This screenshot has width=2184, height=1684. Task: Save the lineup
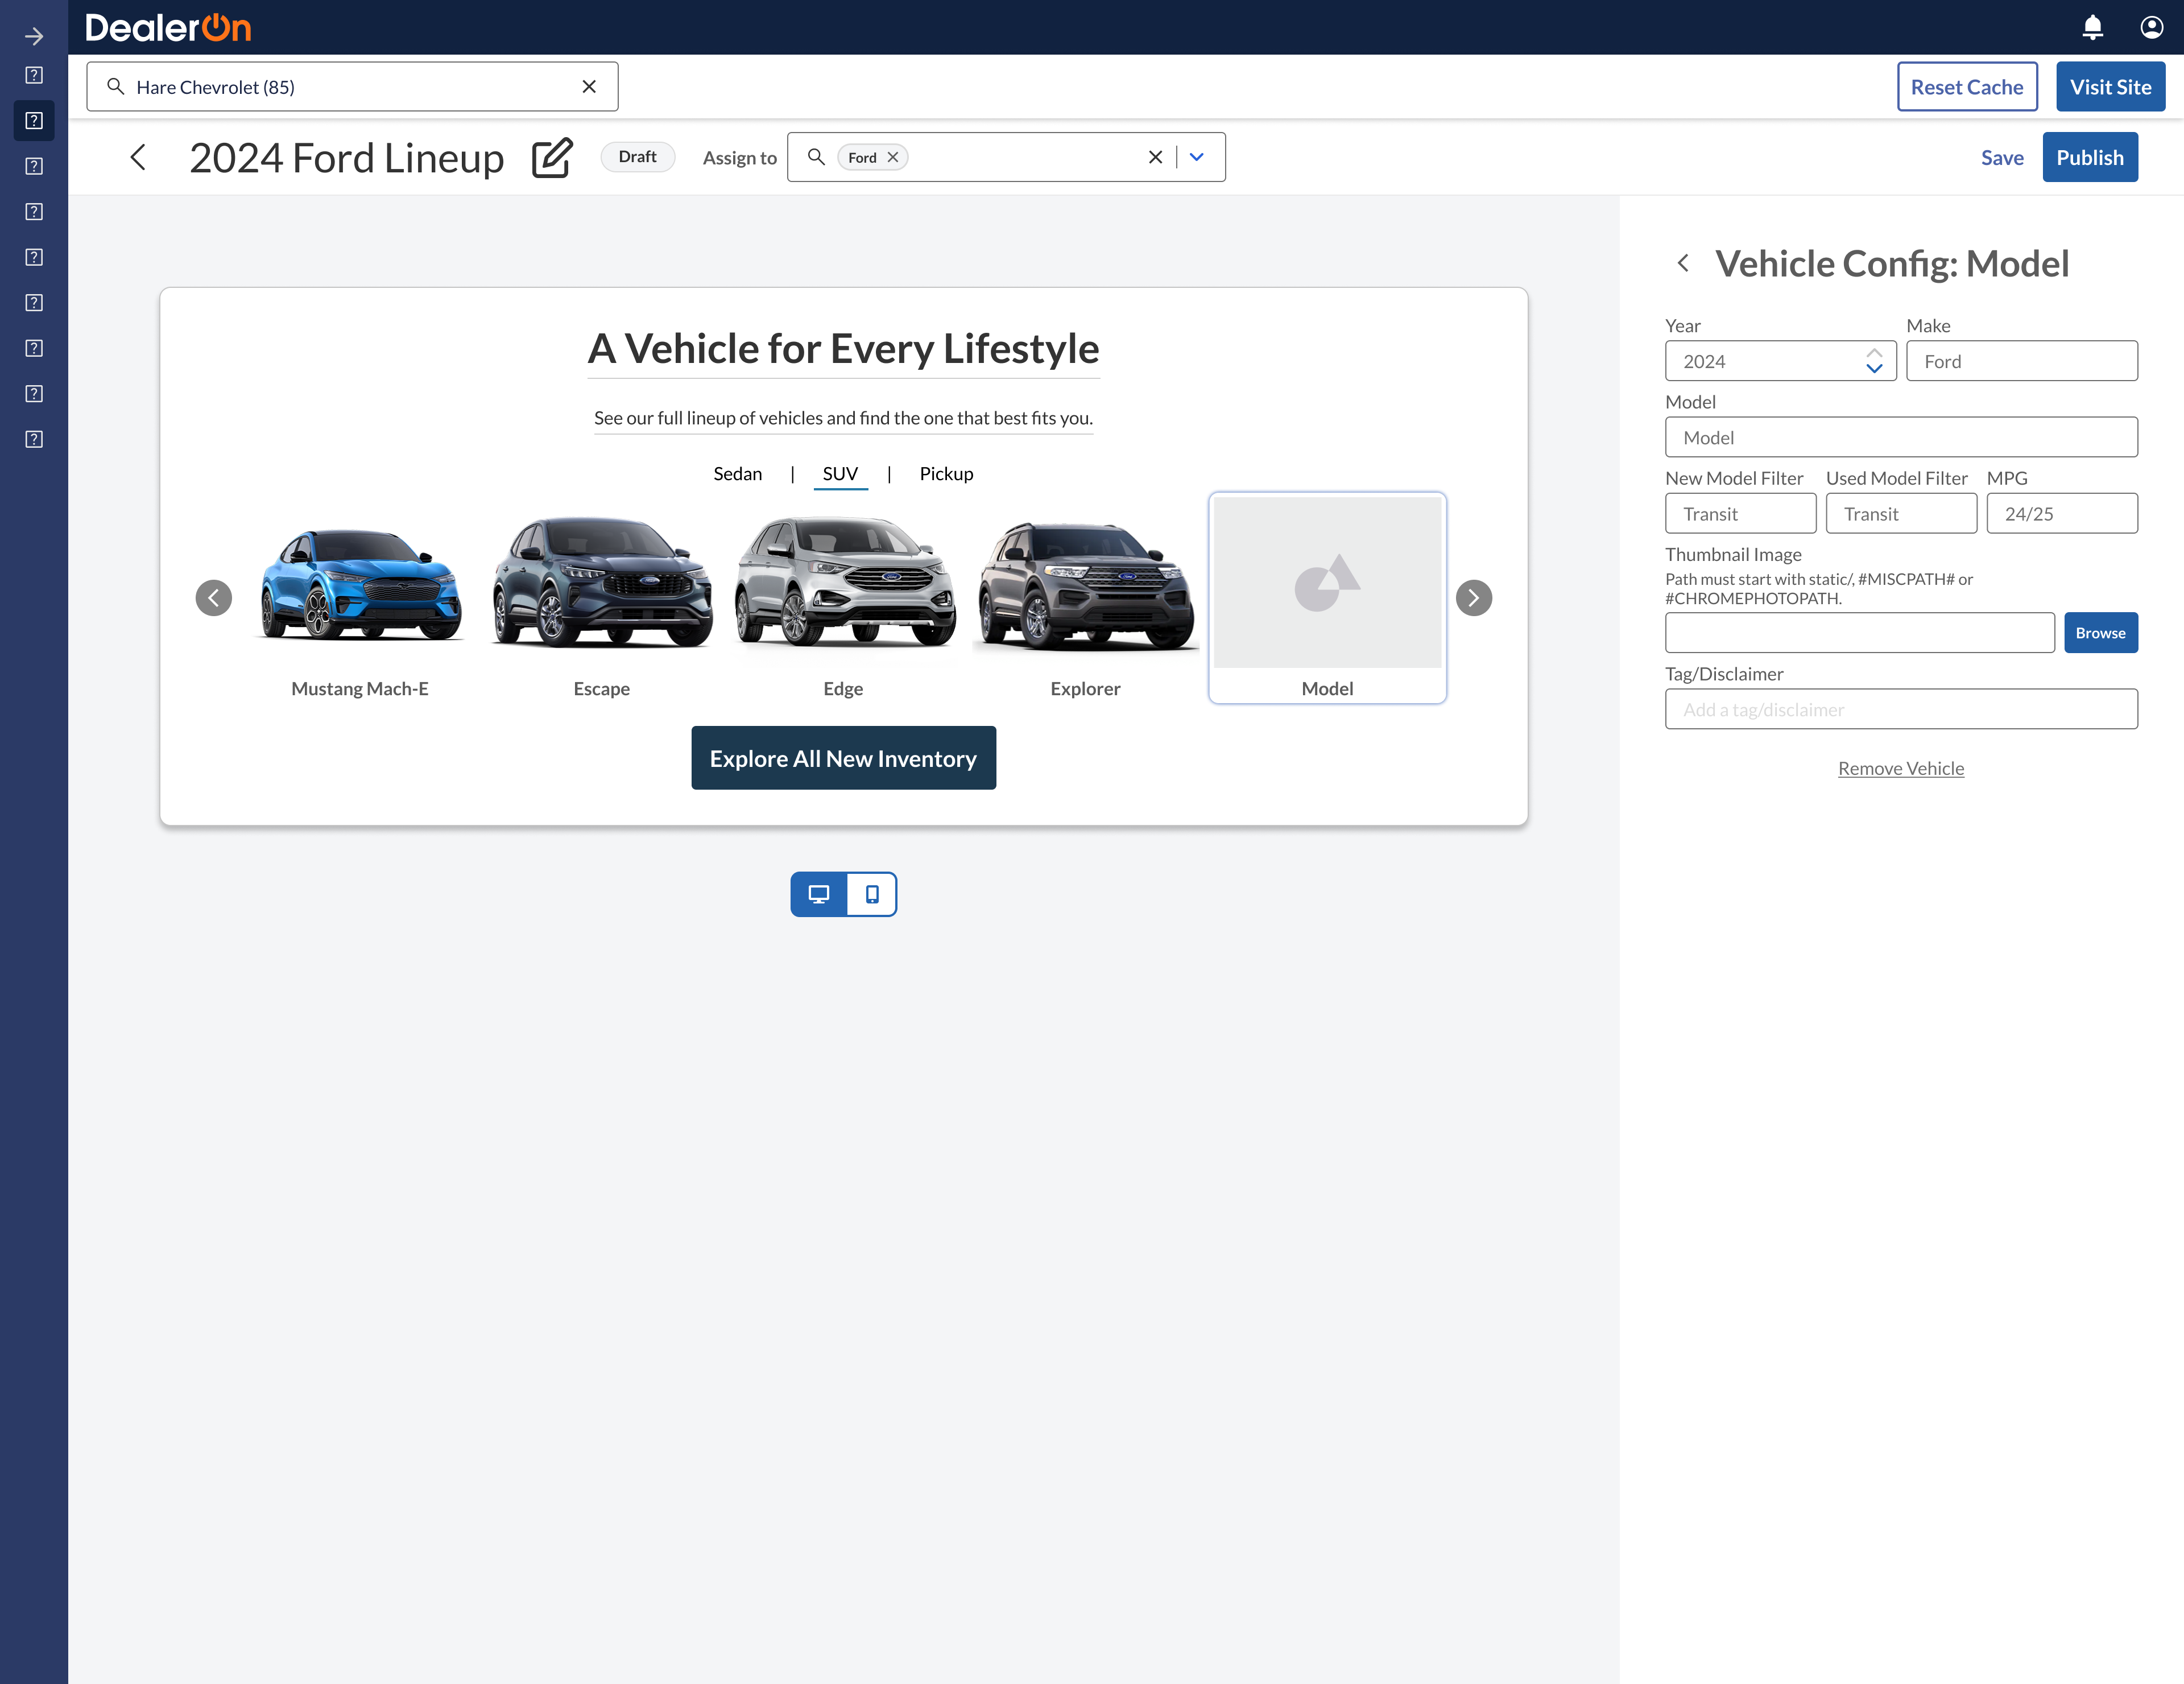2002,158
